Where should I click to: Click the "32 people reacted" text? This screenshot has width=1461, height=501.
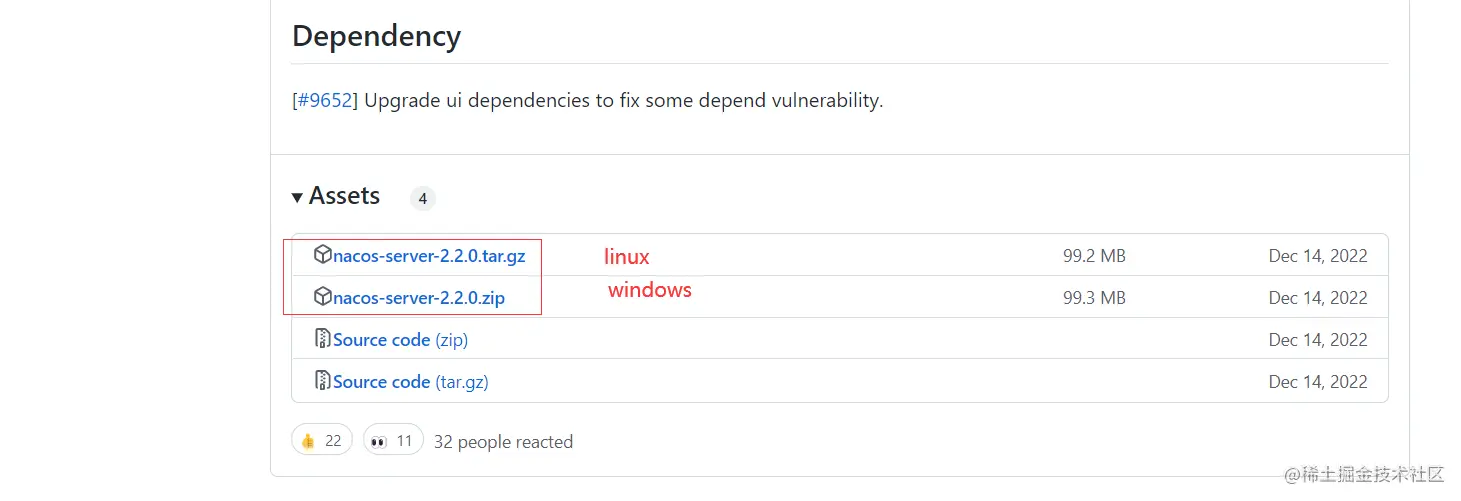point(503,442)
